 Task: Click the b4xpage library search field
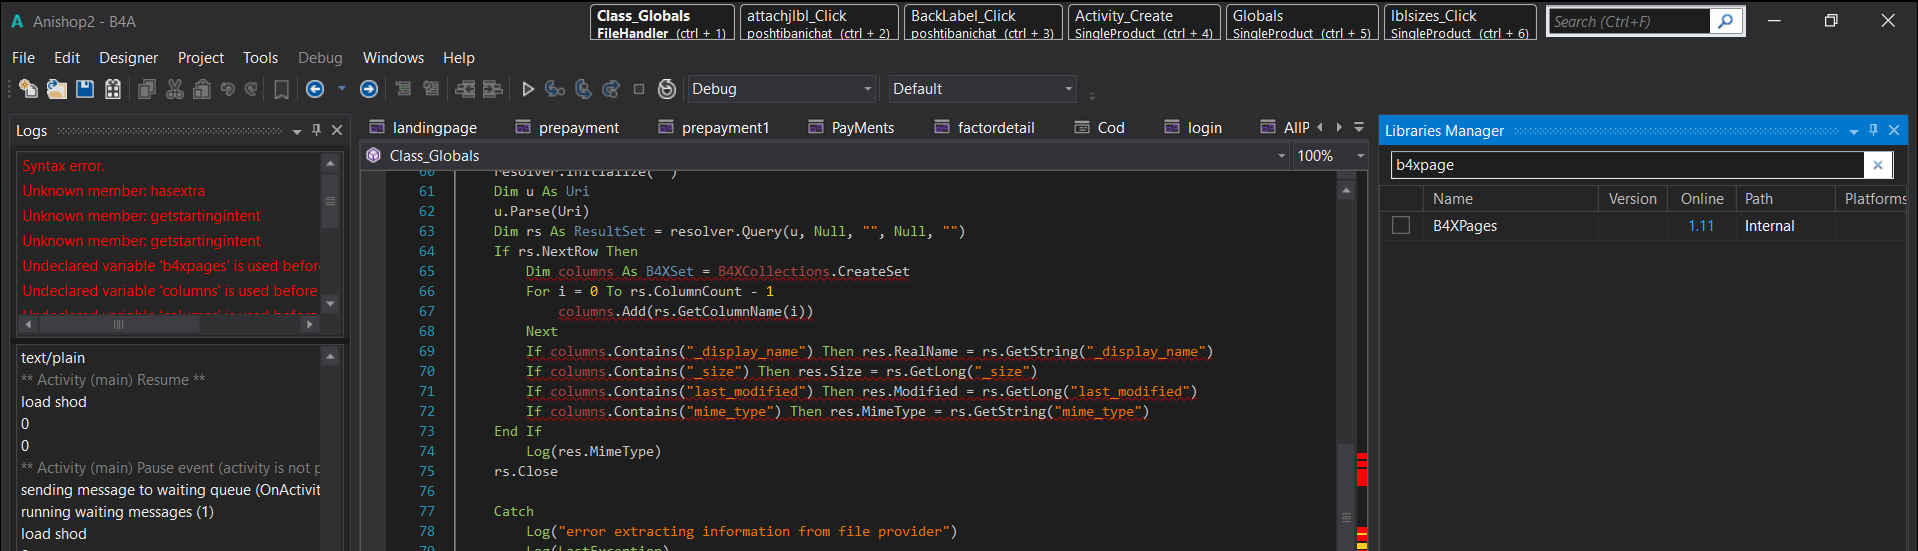(x=1625, y=165)
